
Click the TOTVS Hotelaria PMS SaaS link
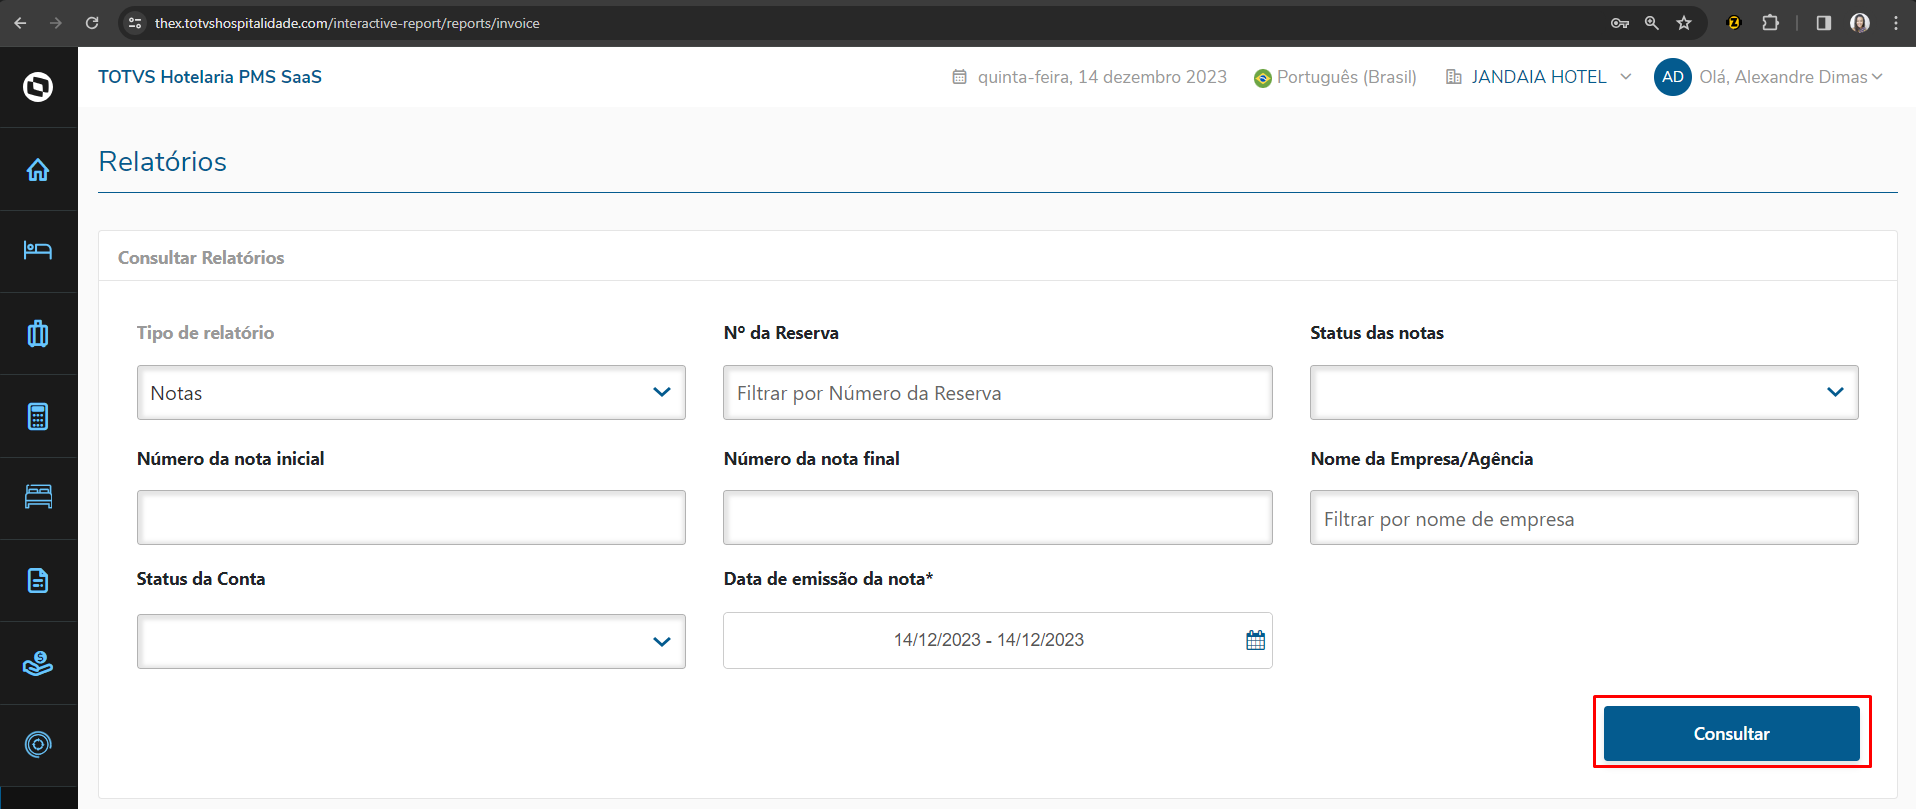[x=210, y=77]
